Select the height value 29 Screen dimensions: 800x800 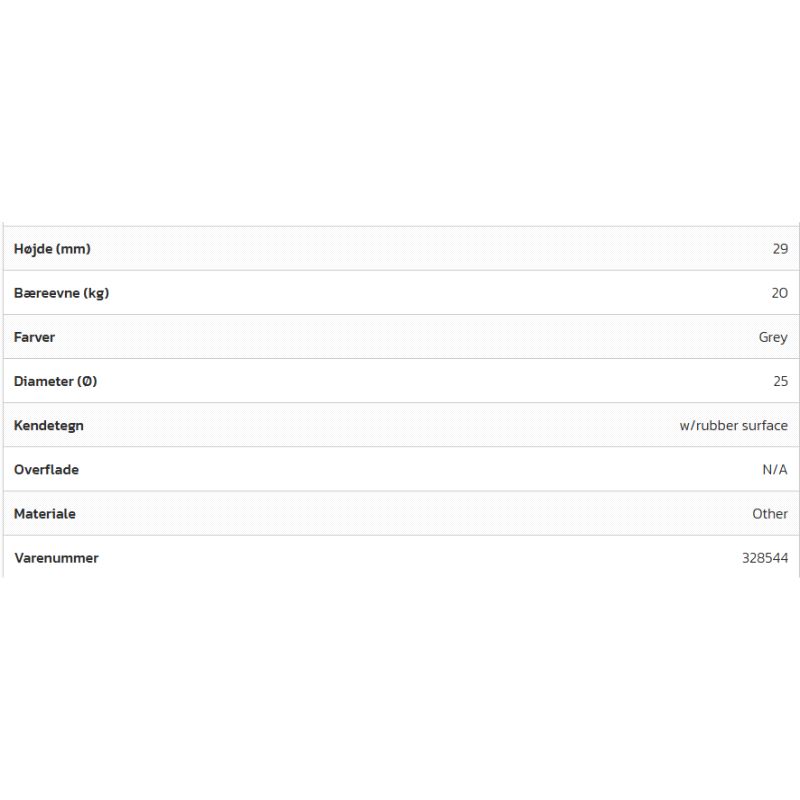pyautogui.click(x=780, y=249)
